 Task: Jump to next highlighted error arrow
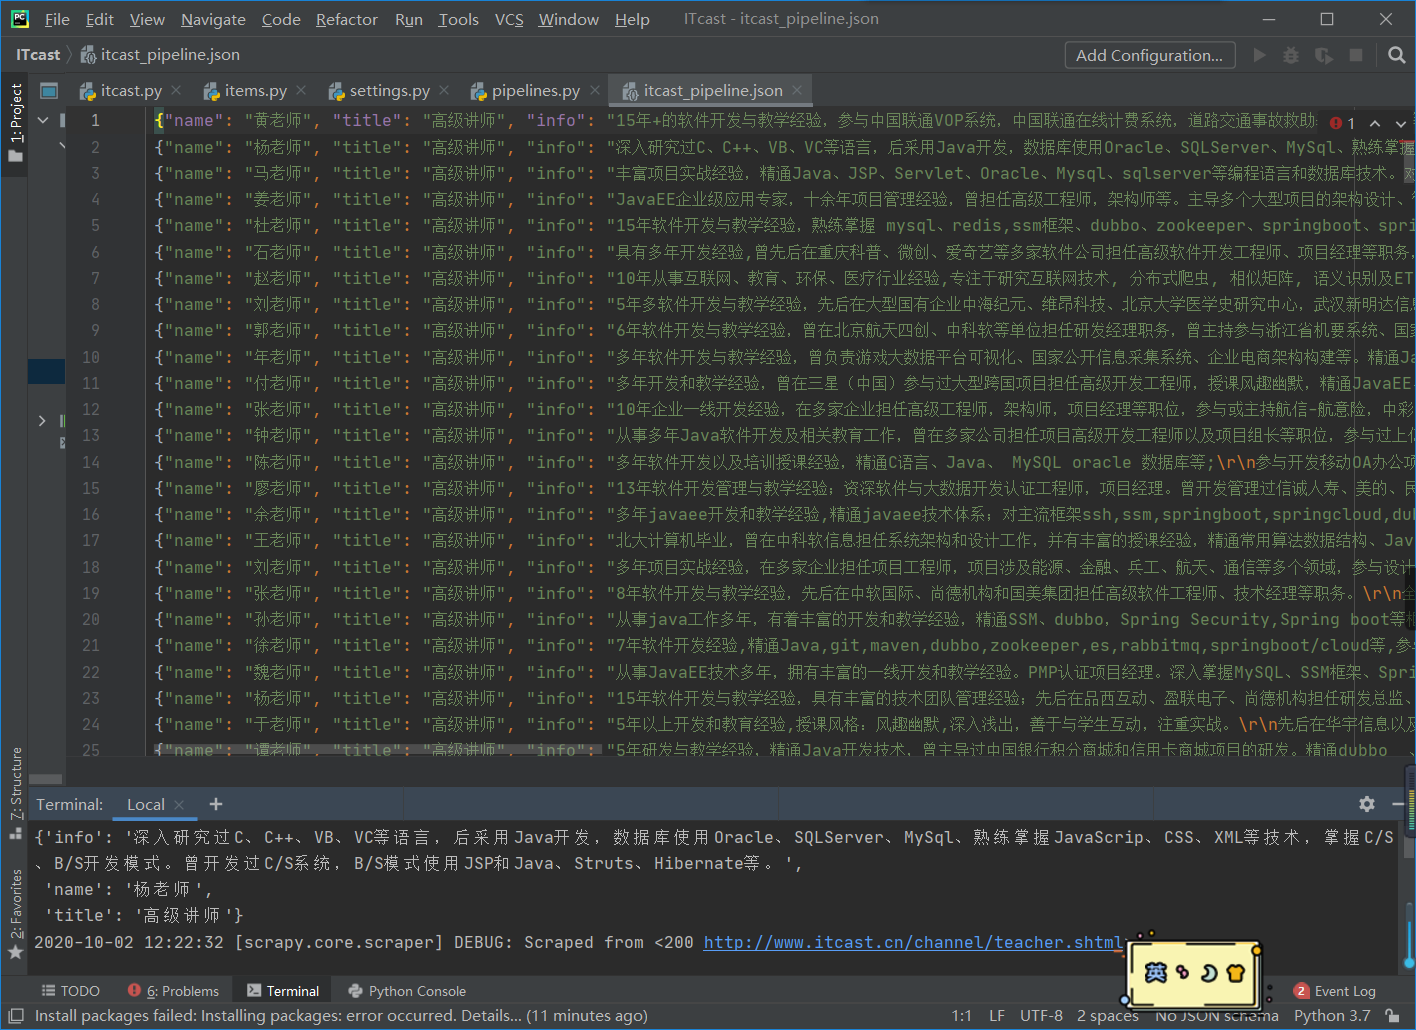[x=1401, y=123]
